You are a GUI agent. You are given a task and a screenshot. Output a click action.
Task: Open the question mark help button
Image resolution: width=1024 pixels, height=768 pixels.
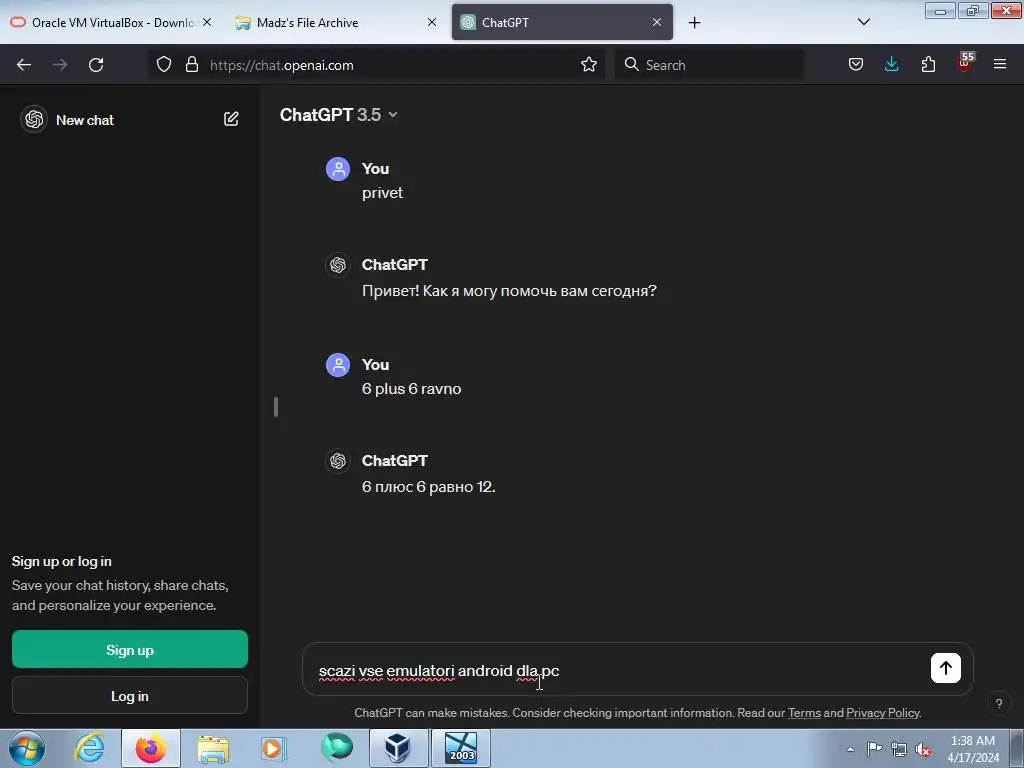tap(999, 703)
